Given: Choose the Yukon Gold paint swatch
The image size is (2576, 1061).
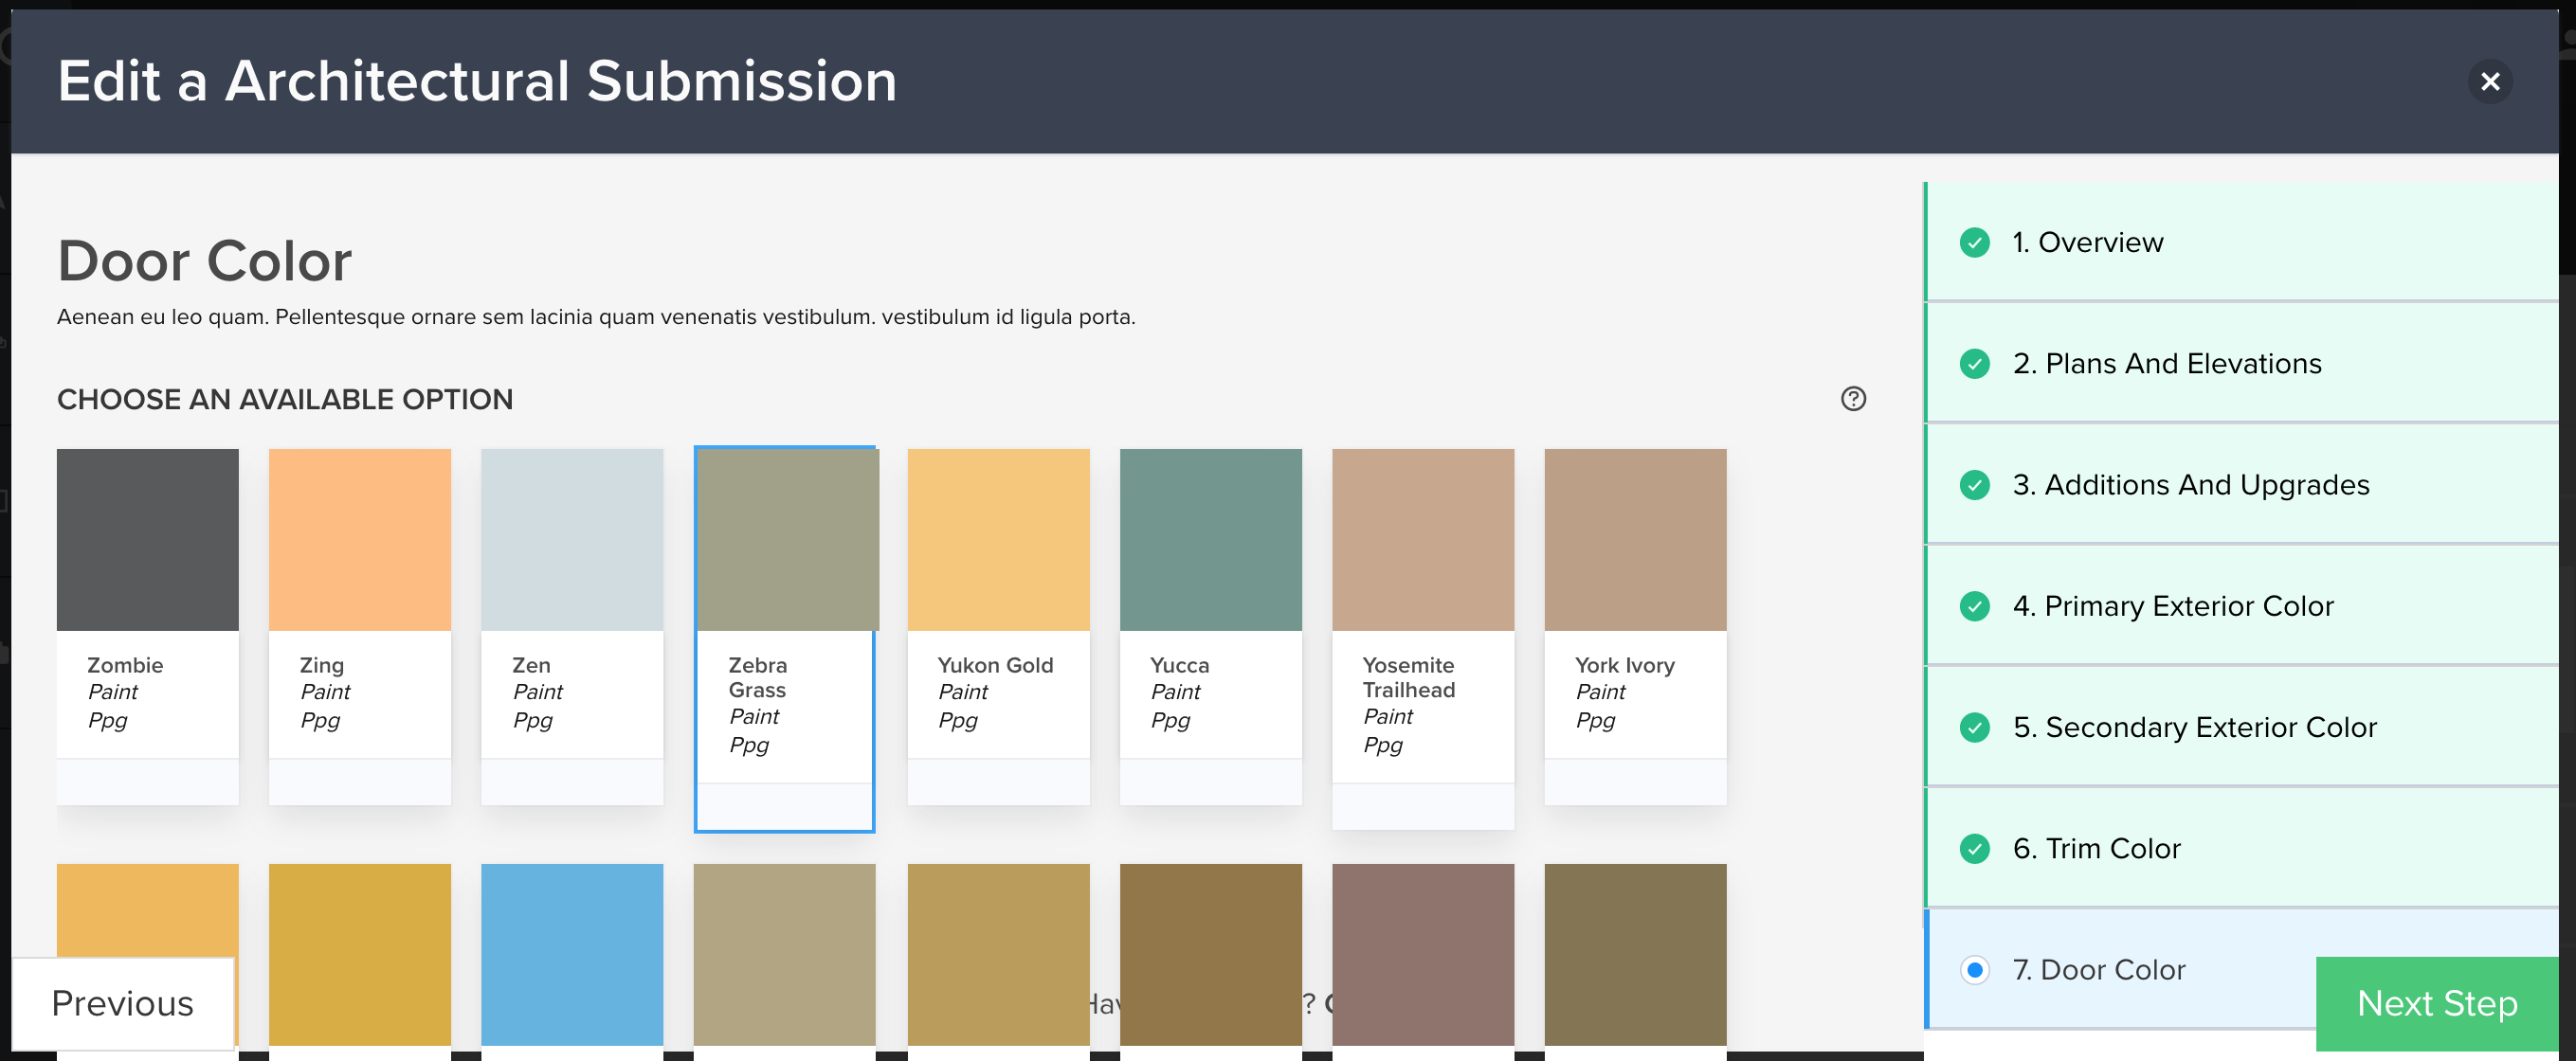Looking at the screenshot, I should (x=998, y=540).
